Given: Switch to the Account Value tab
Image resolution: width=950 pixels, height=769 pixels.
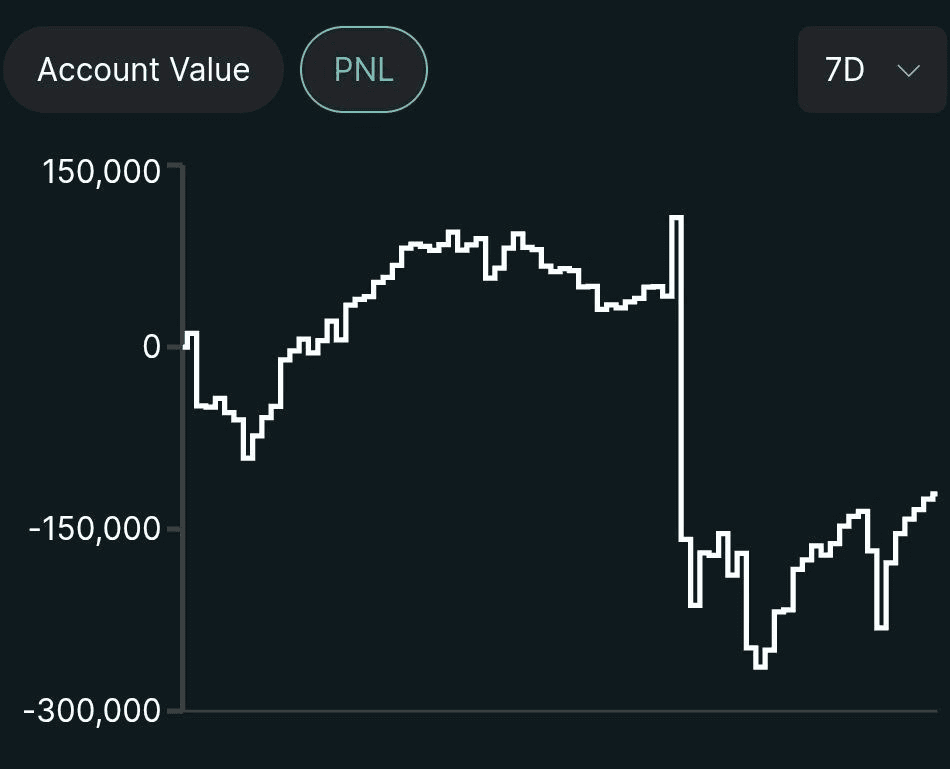Looking at the screenshot, I should pyautogui.click(x=143, y=70).
